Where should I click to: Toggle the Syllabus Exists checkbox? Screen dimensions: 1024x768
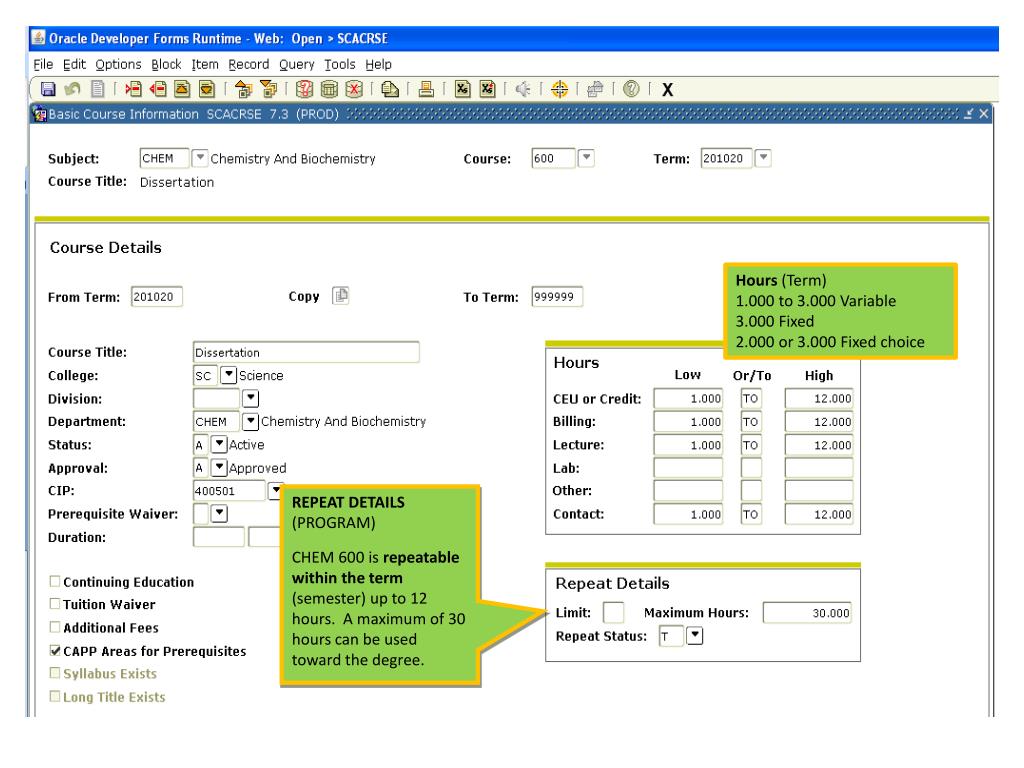(x=55, y=673)
